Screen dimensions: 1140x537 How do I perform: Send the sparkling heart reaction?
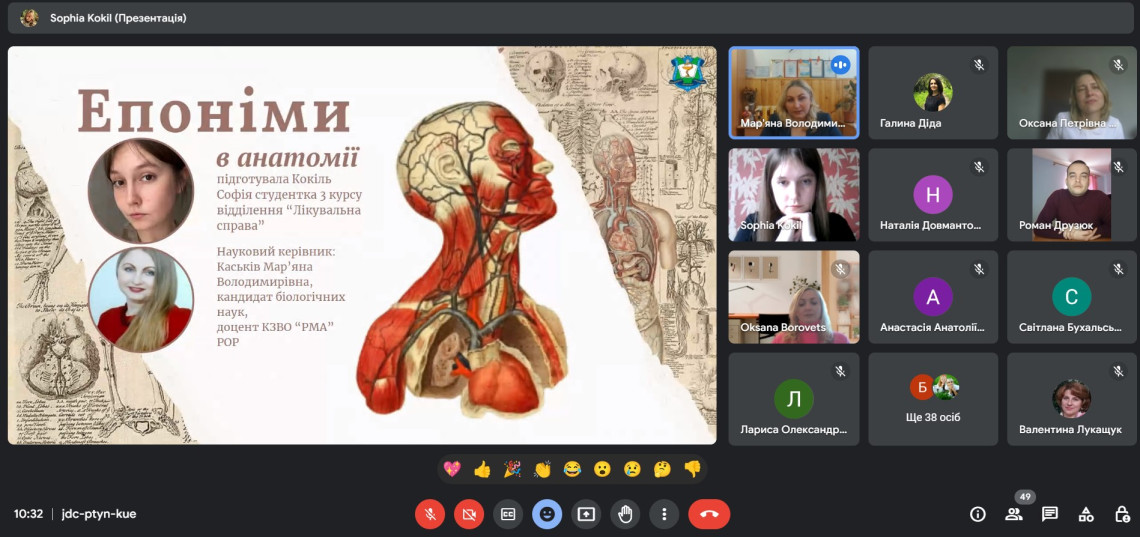click(451, 469)
